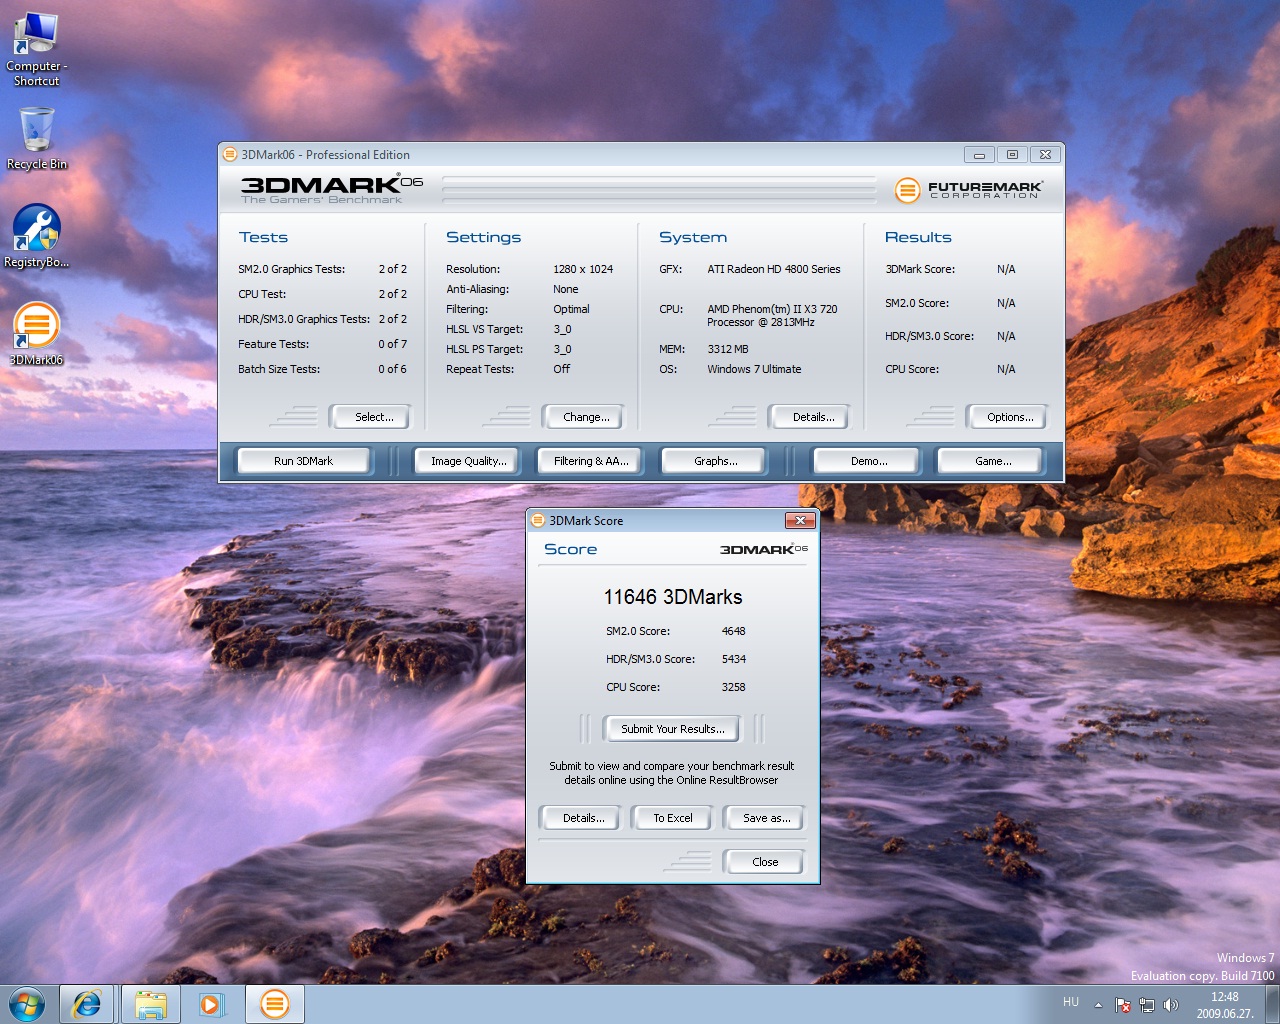The height and width of the screenshot is (1024, 1280).
Task: Launch the Game... button
Action: [x=993, y=461]
